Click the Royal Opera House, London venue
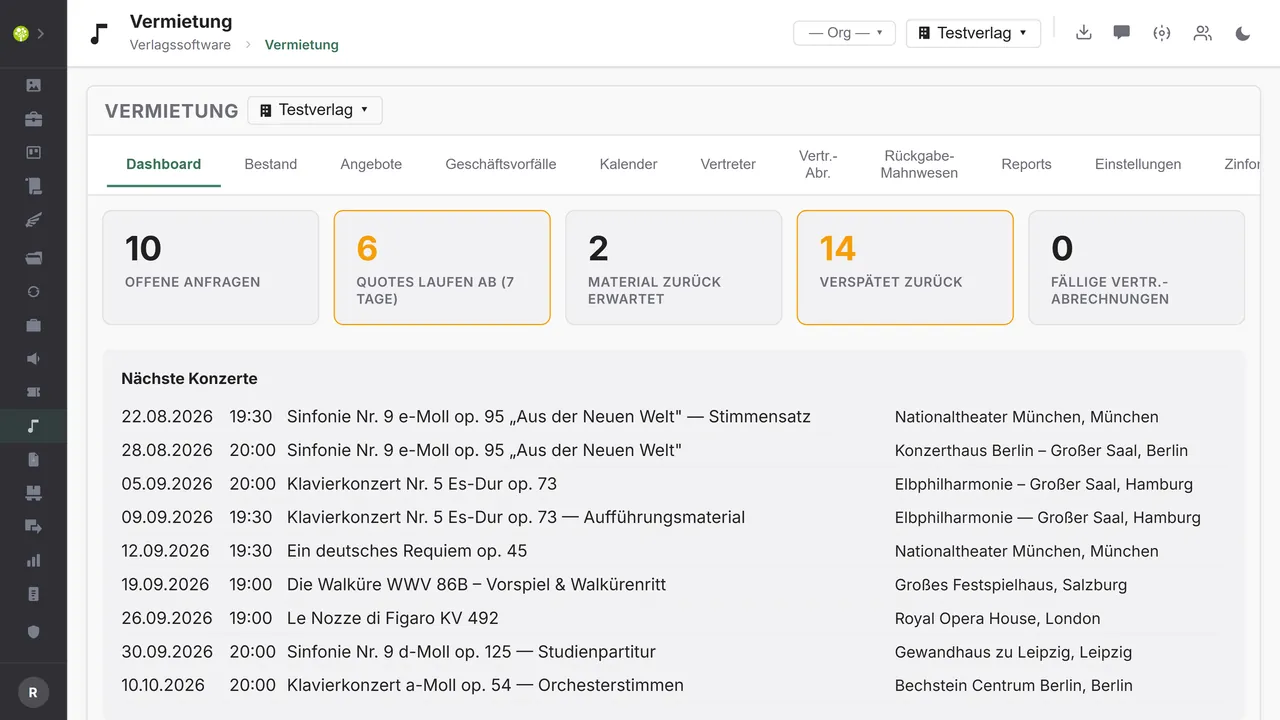This screenshot has height=720, width=1280. pyautogui.click(x=997, y=618)
